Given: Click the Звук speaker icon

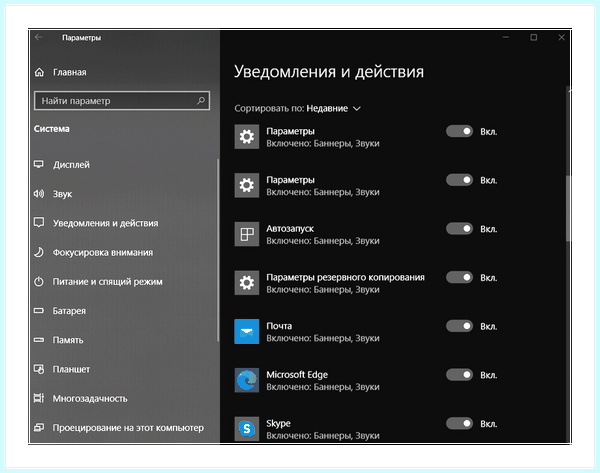Looking at the screenshot, I should [x=39, y=194].
